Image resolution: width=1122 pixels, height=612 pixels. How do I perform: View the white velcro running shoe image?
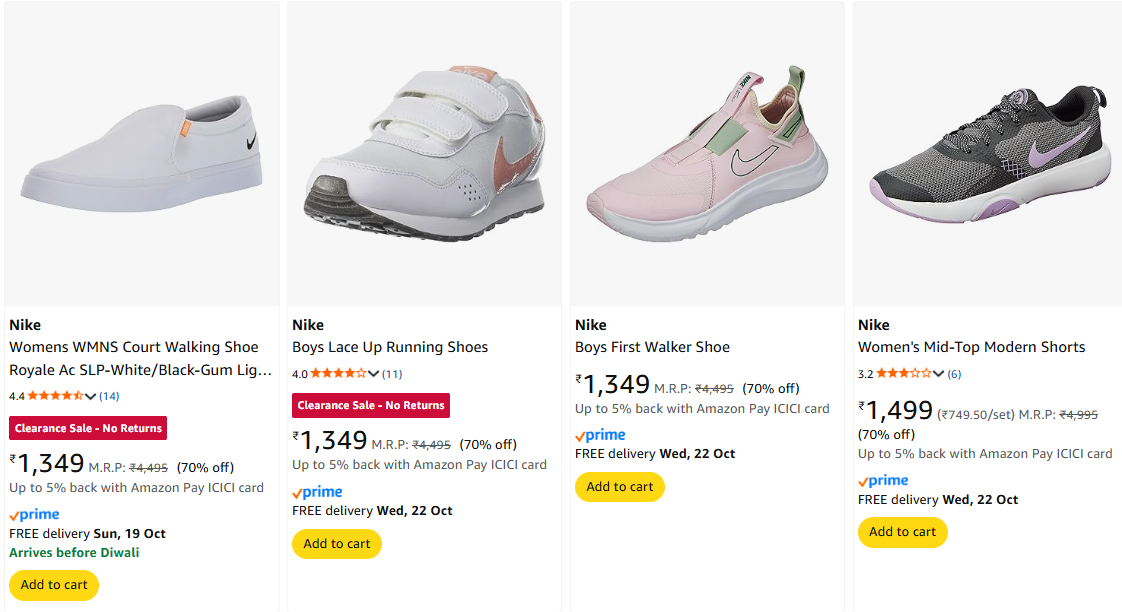424,150
